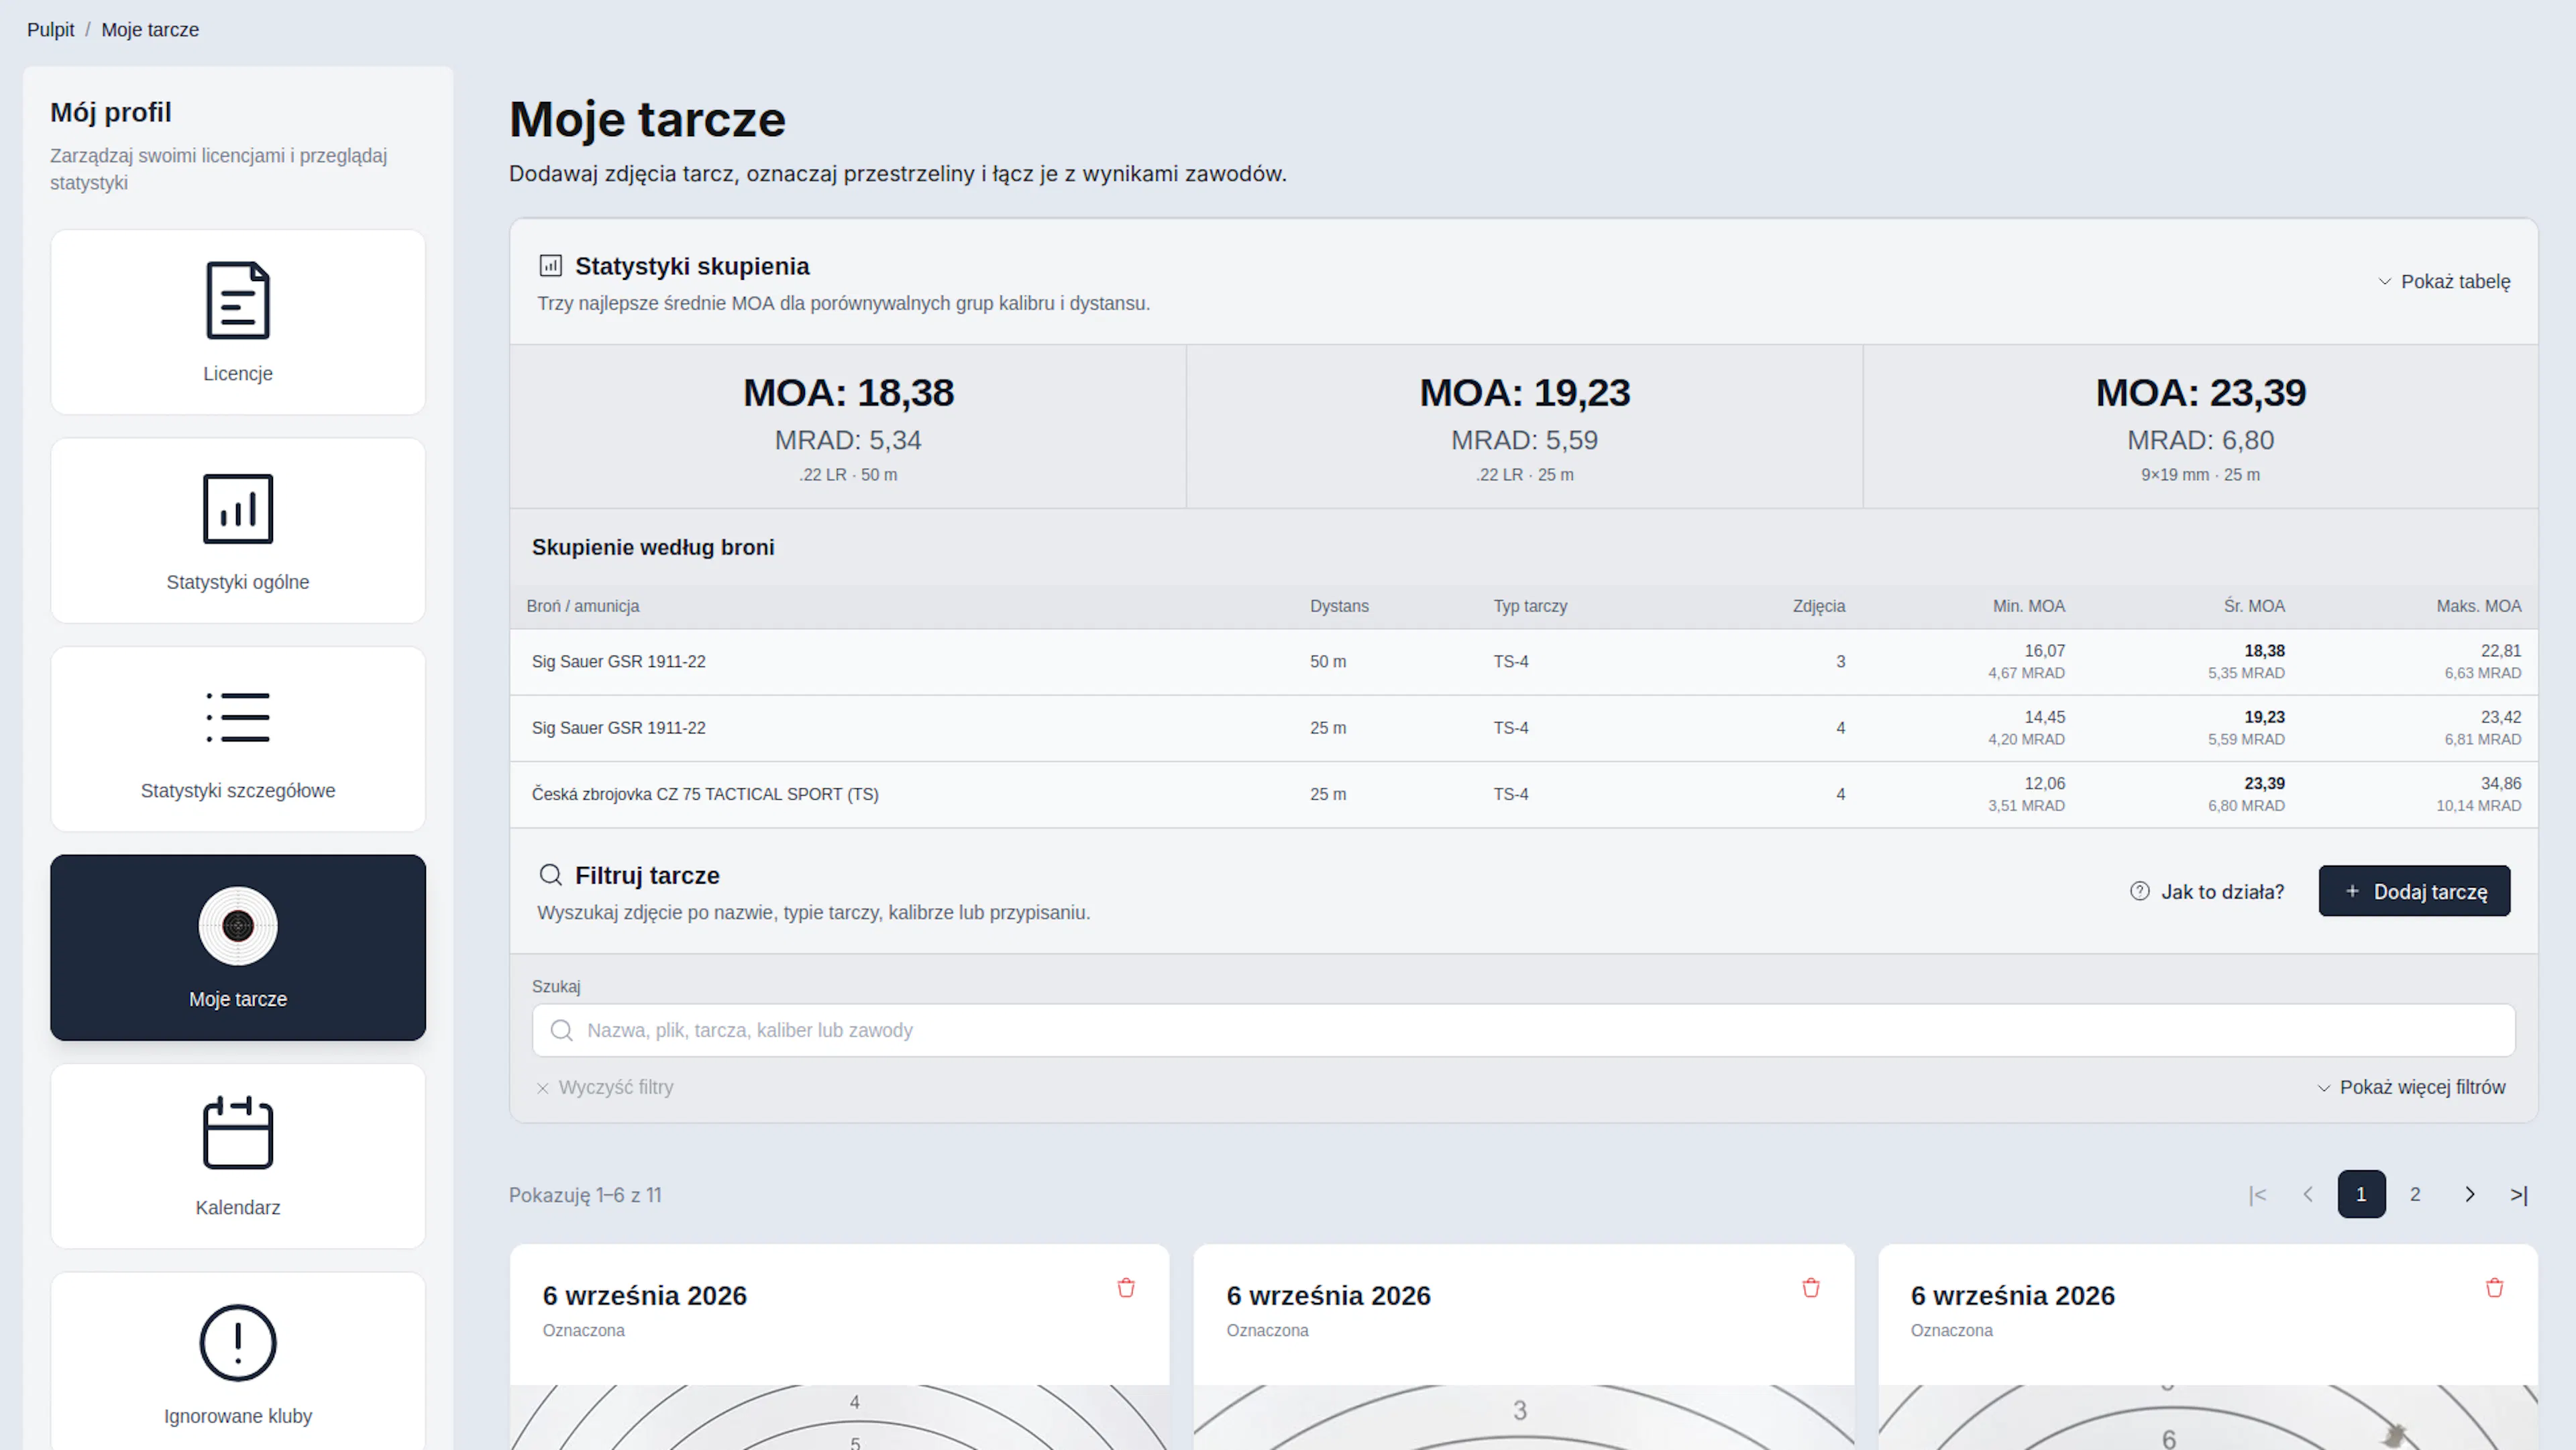Image resolution: width=2576 pixels, height=1450 pixels.
Task: Click the Śr. MOA column header
Action: pos(2254,606)
